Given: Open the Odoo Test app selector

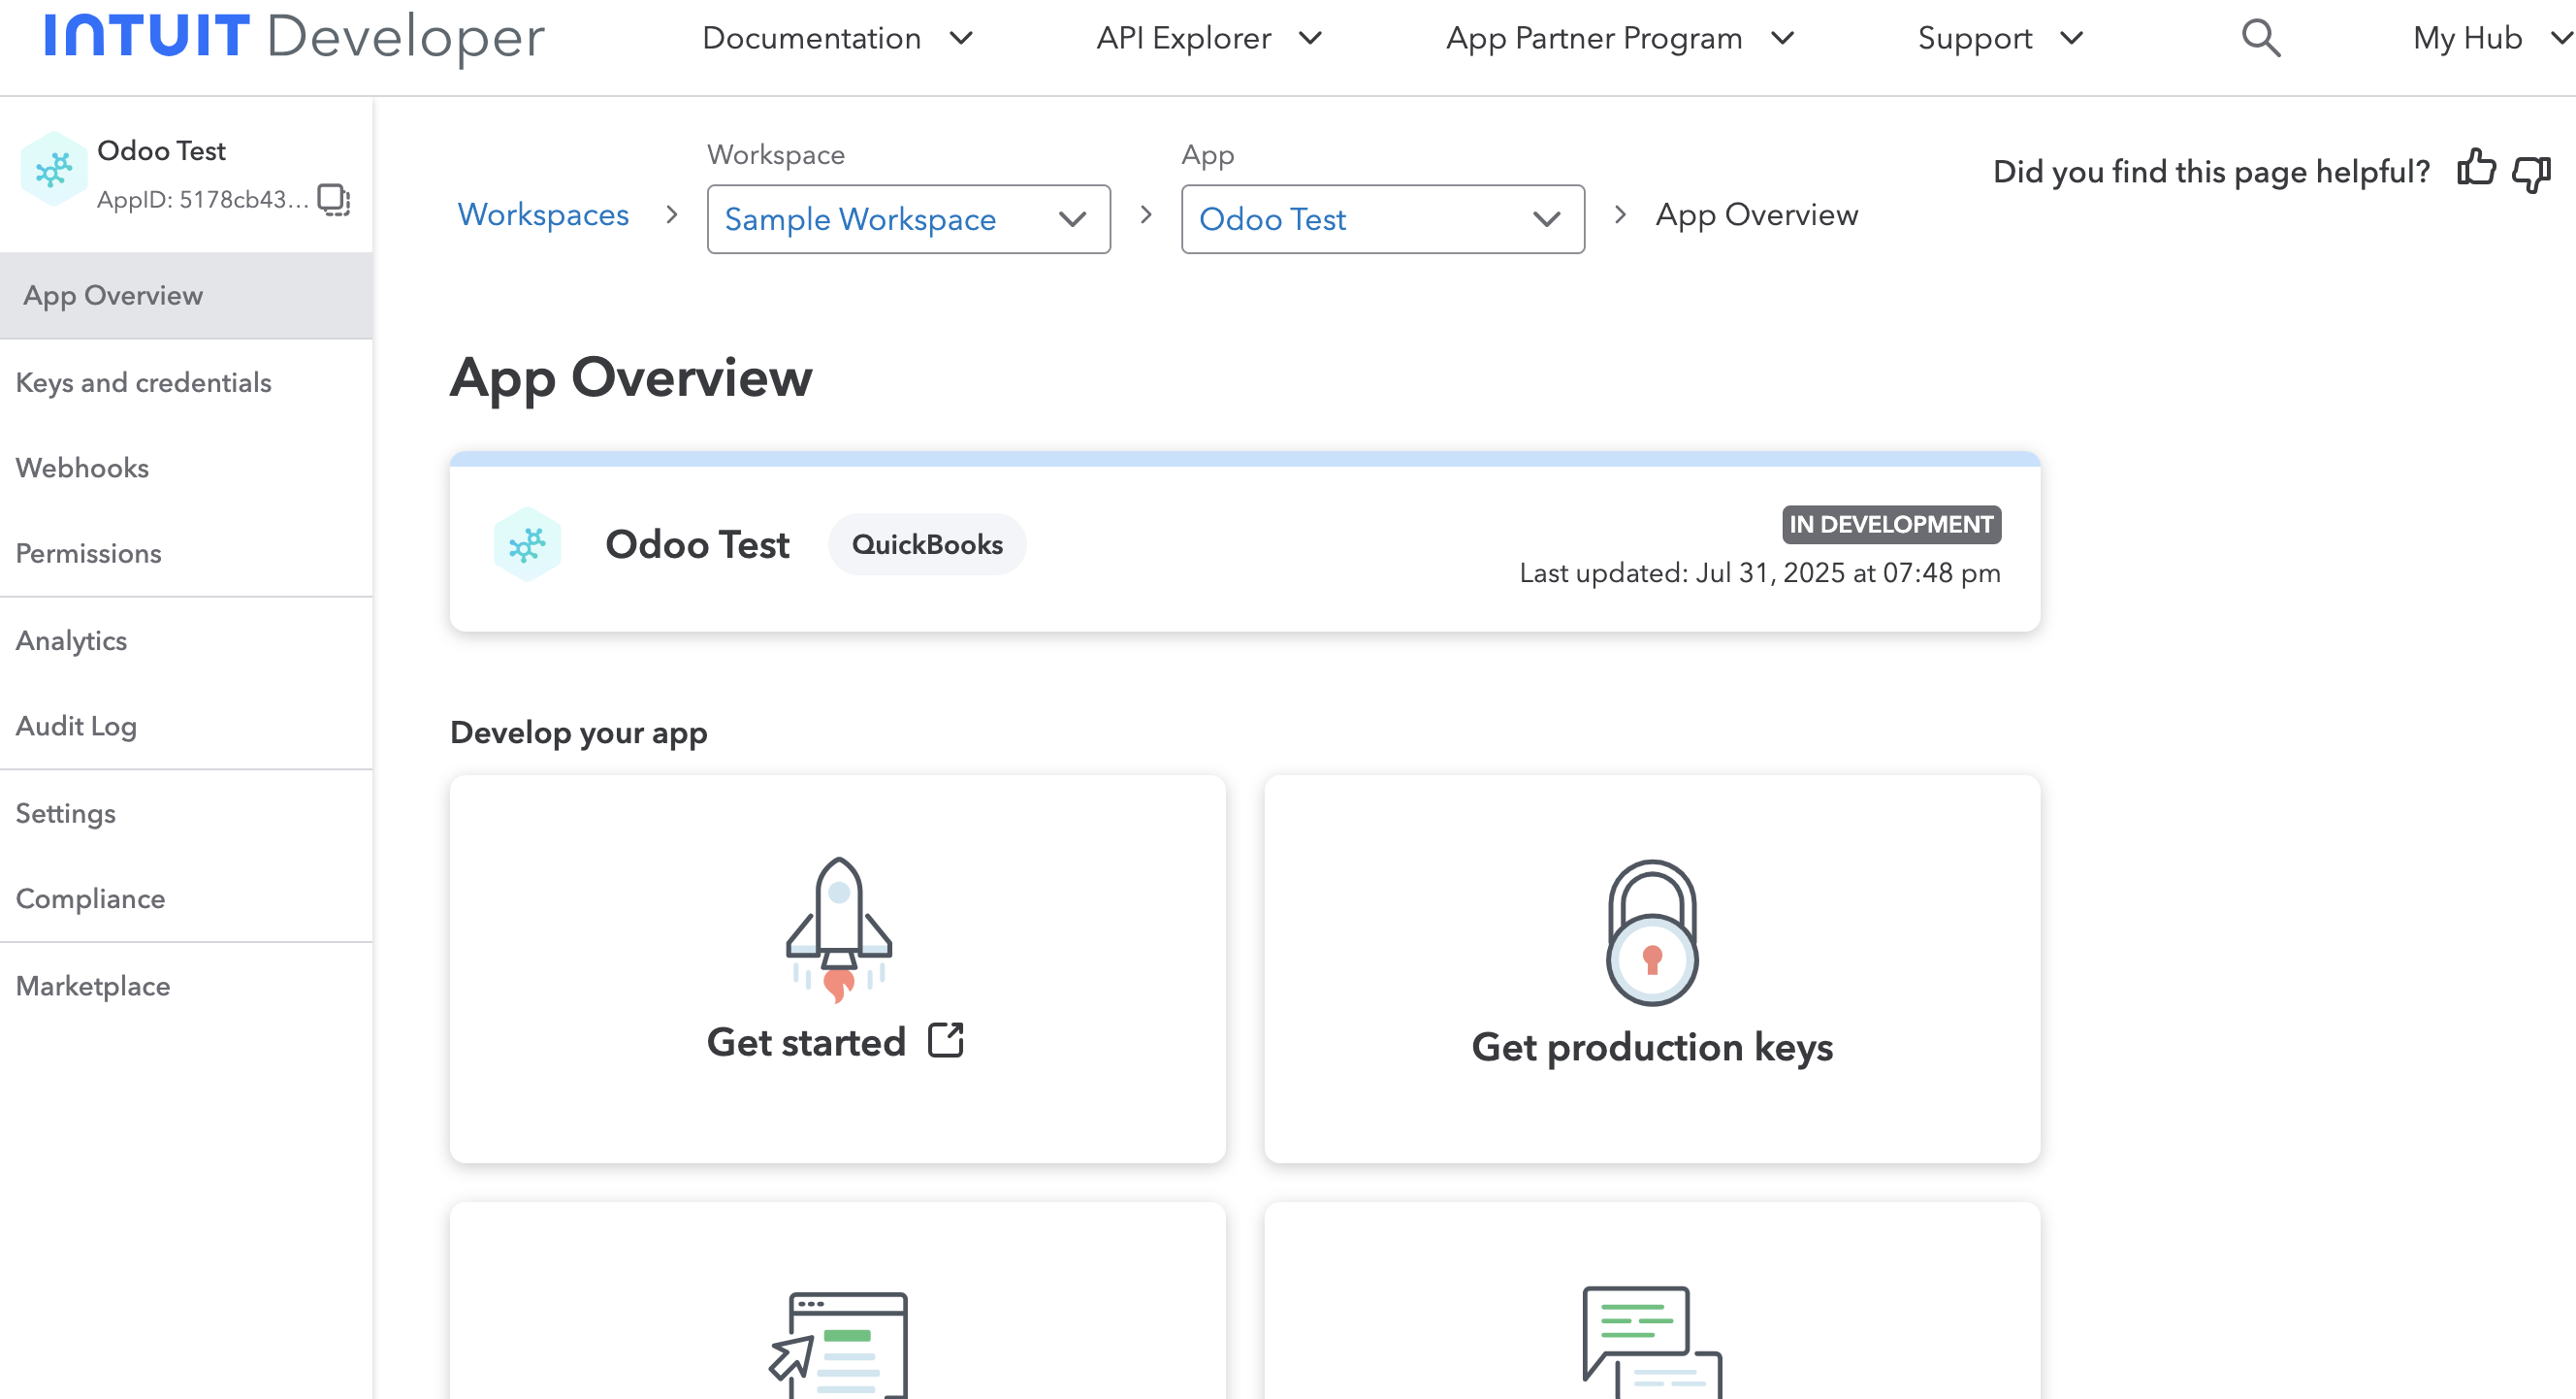Looking at the screenshot, I should (x=1383, y=219).
